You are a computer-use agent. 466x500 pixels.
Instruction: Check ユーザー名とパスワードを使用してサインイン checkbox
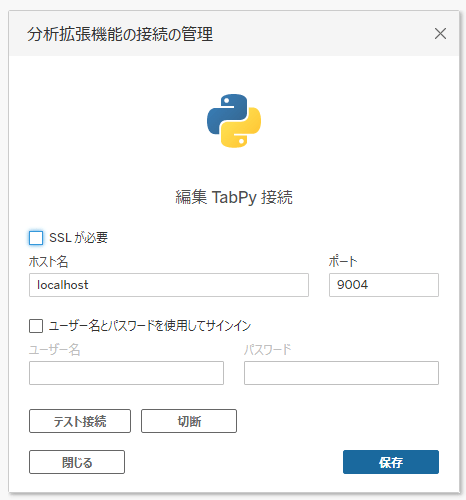[x=36, y=326]
